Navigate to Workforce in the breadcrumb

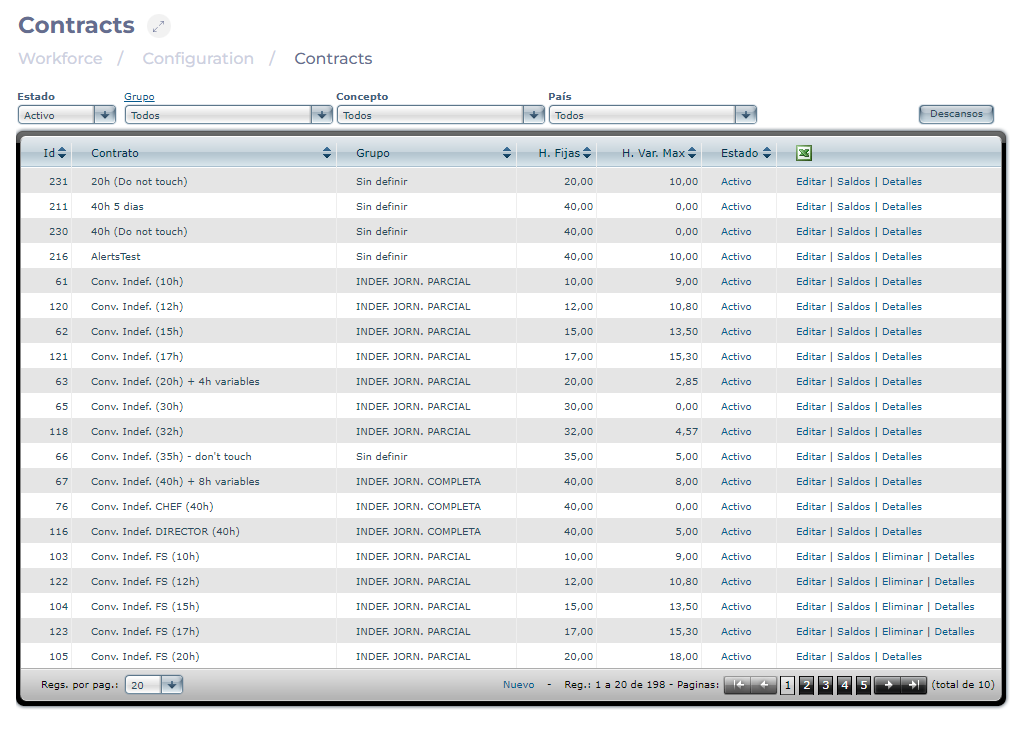click(60, 59)
